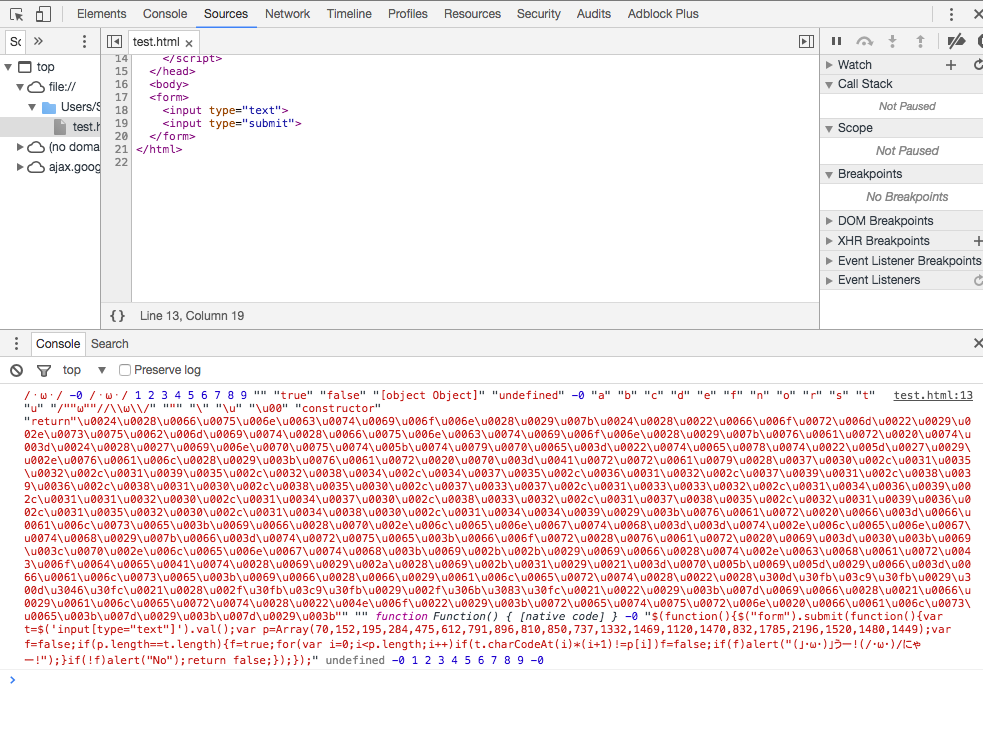The image size is (983, 732).
Task: Close the console drawer
Action: pos(977,343)
